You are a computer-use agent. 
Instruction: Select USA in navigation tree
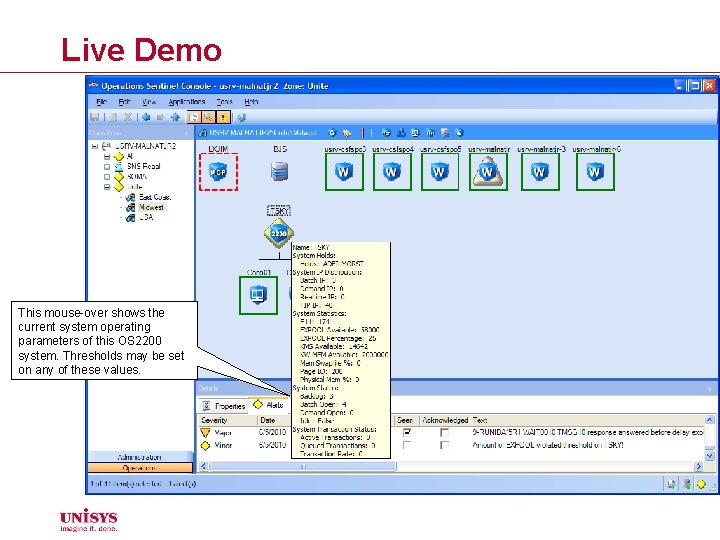pos(146,217)
